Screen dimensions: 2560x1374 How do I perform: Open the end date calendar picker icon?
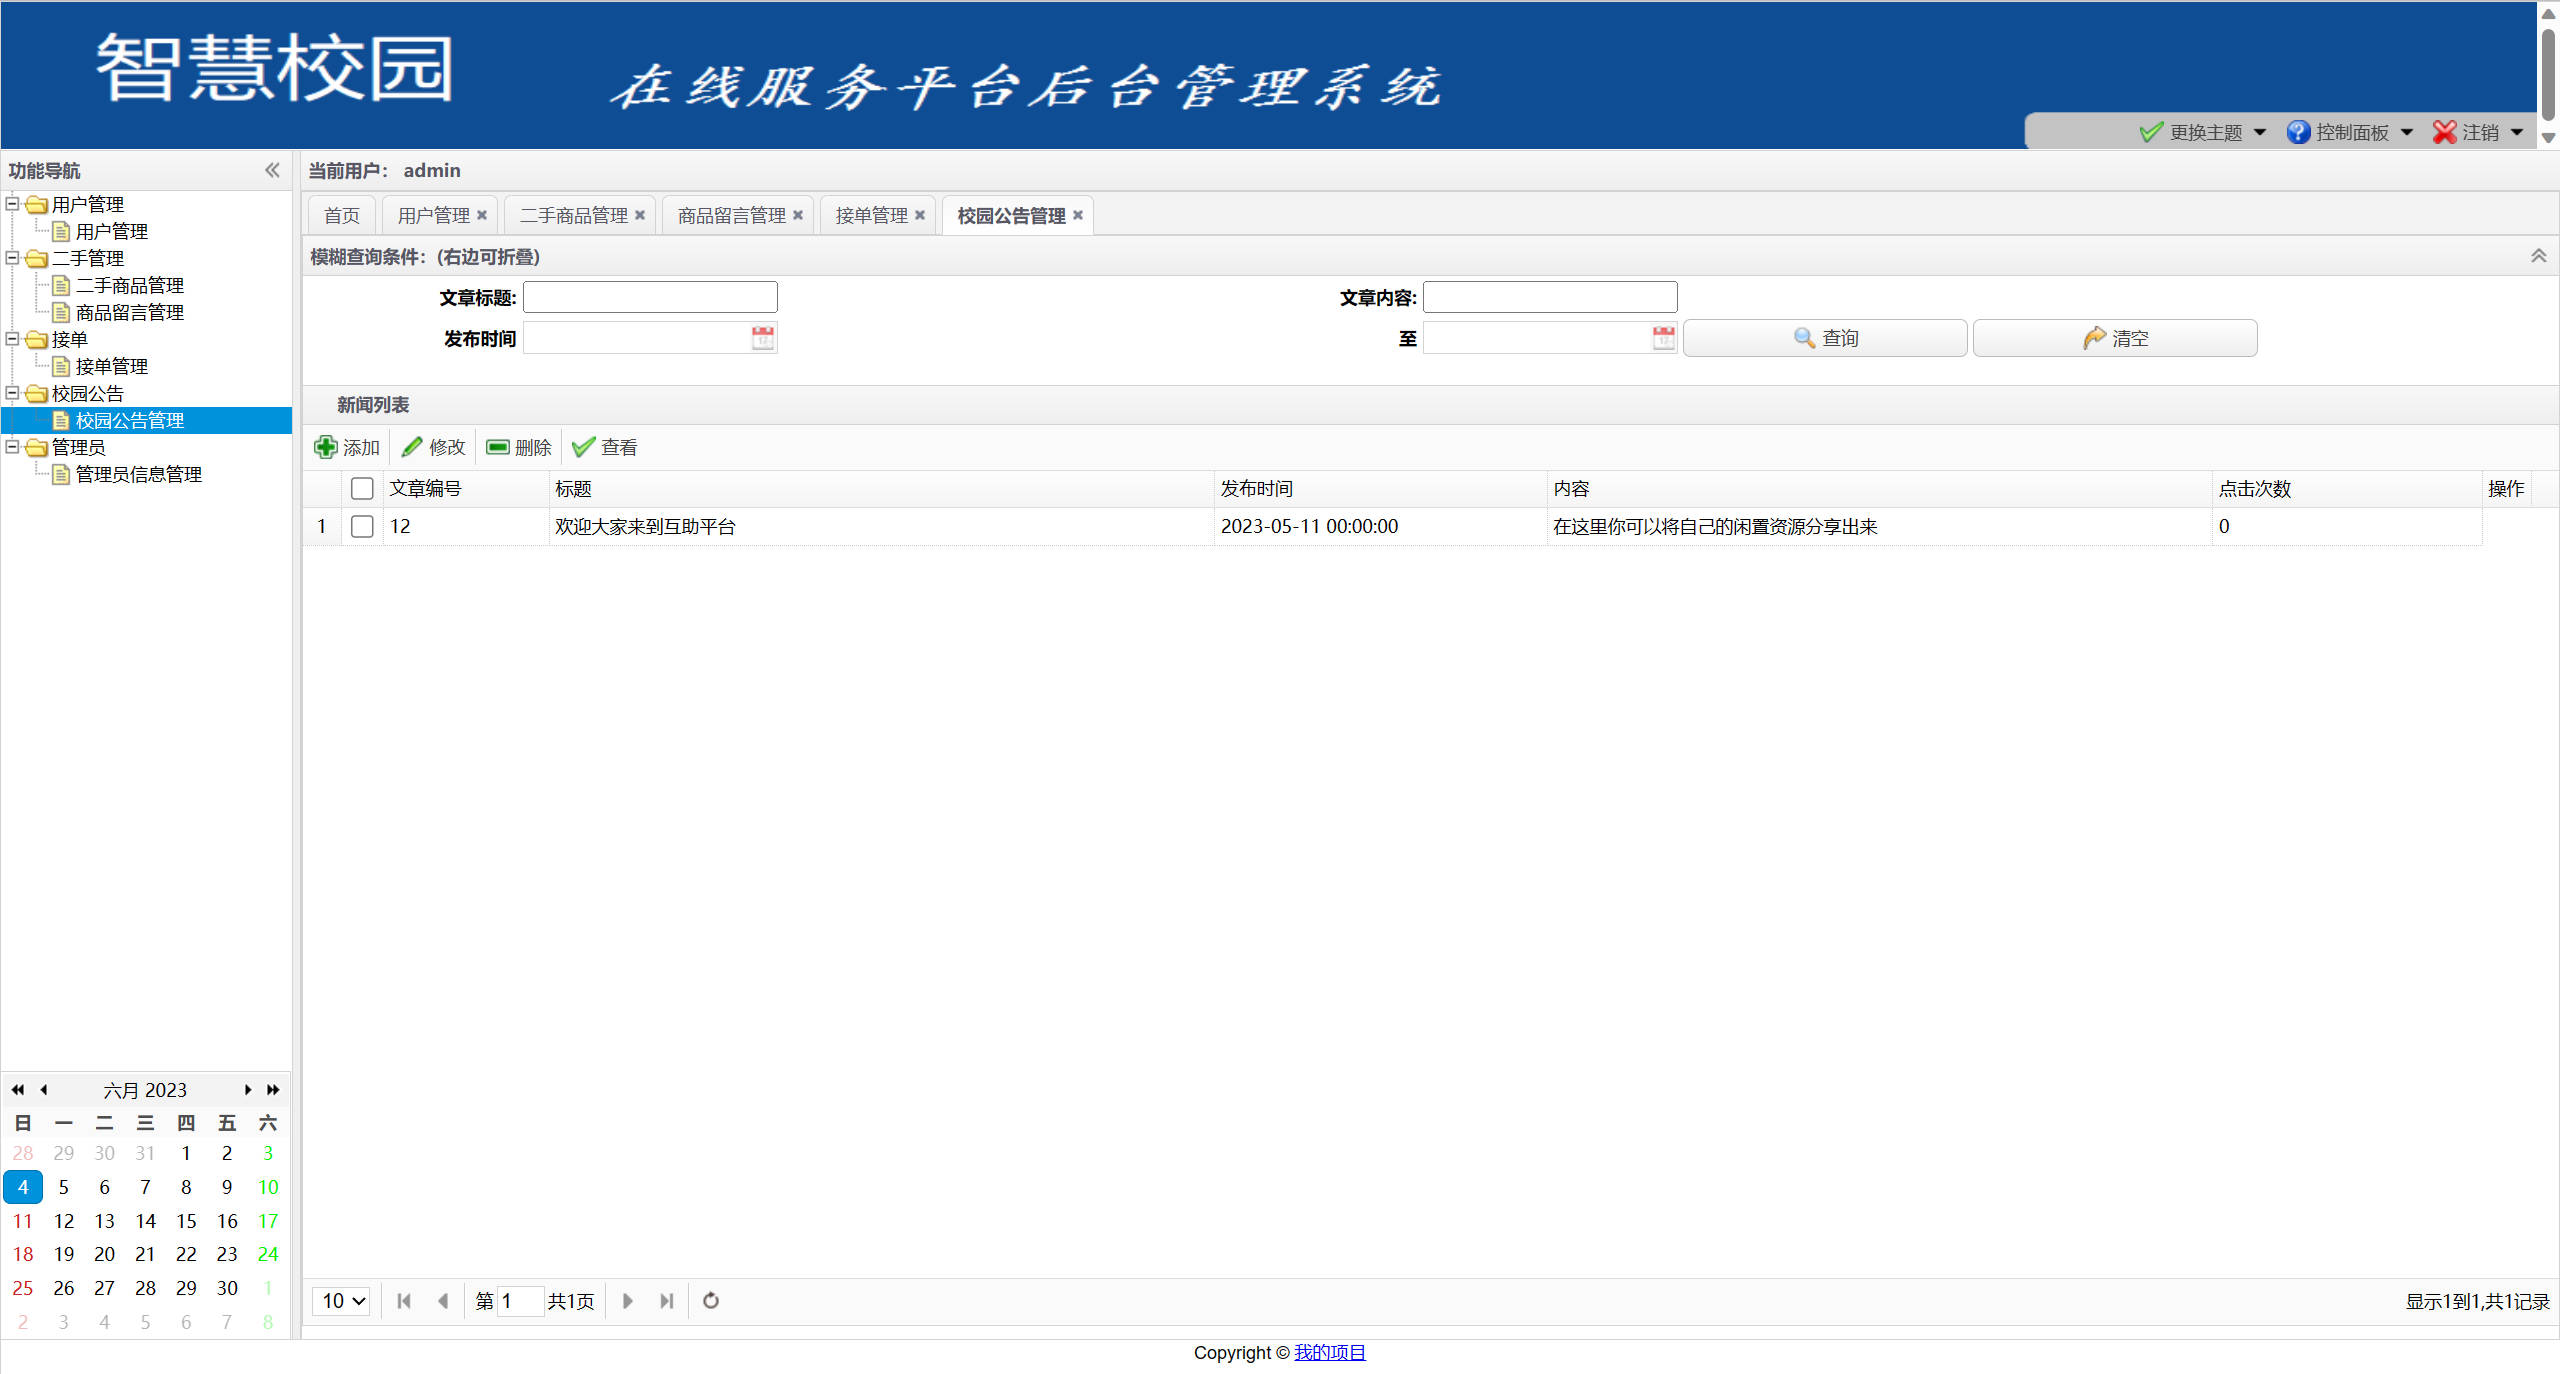1662,338
